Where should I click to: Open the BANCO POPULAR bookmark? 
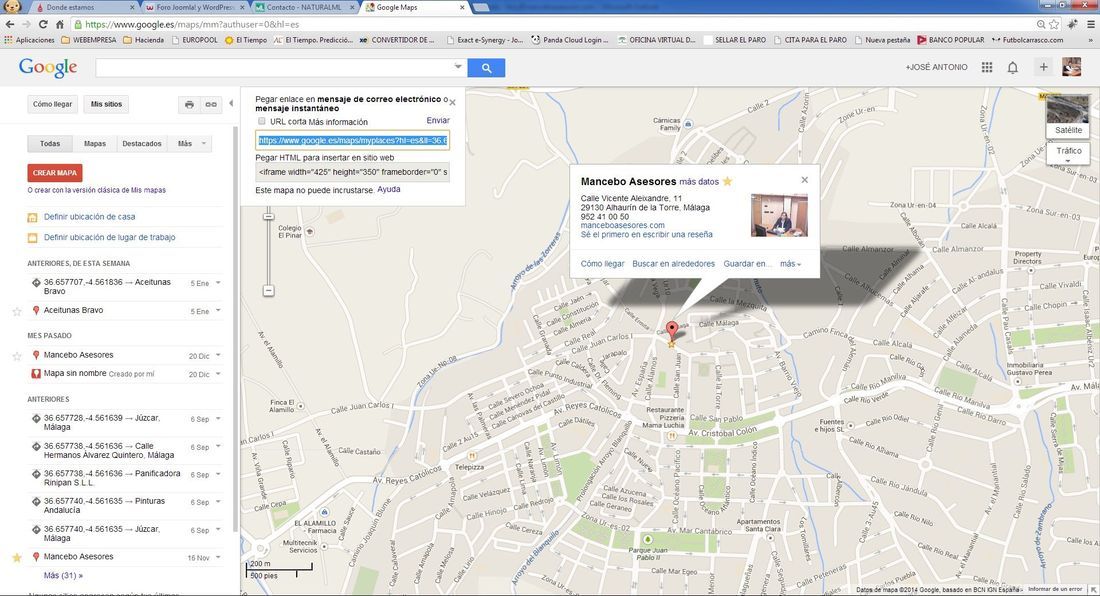click(951, 40)
